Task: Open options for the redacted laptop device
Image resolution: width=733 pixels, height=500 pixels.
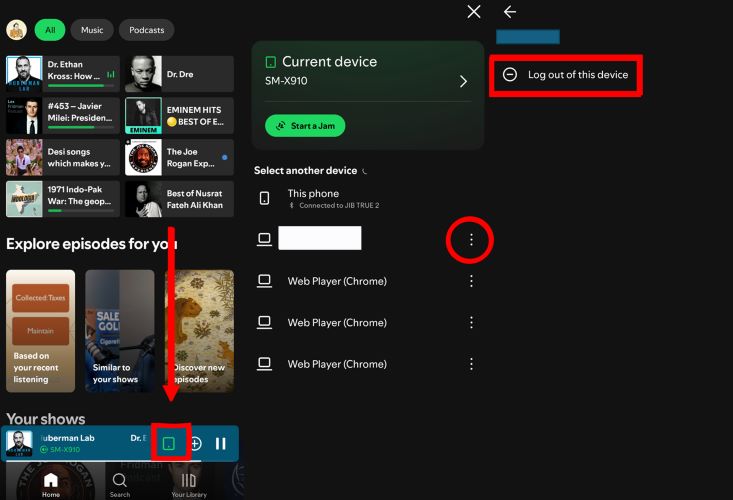Action: 471,240
